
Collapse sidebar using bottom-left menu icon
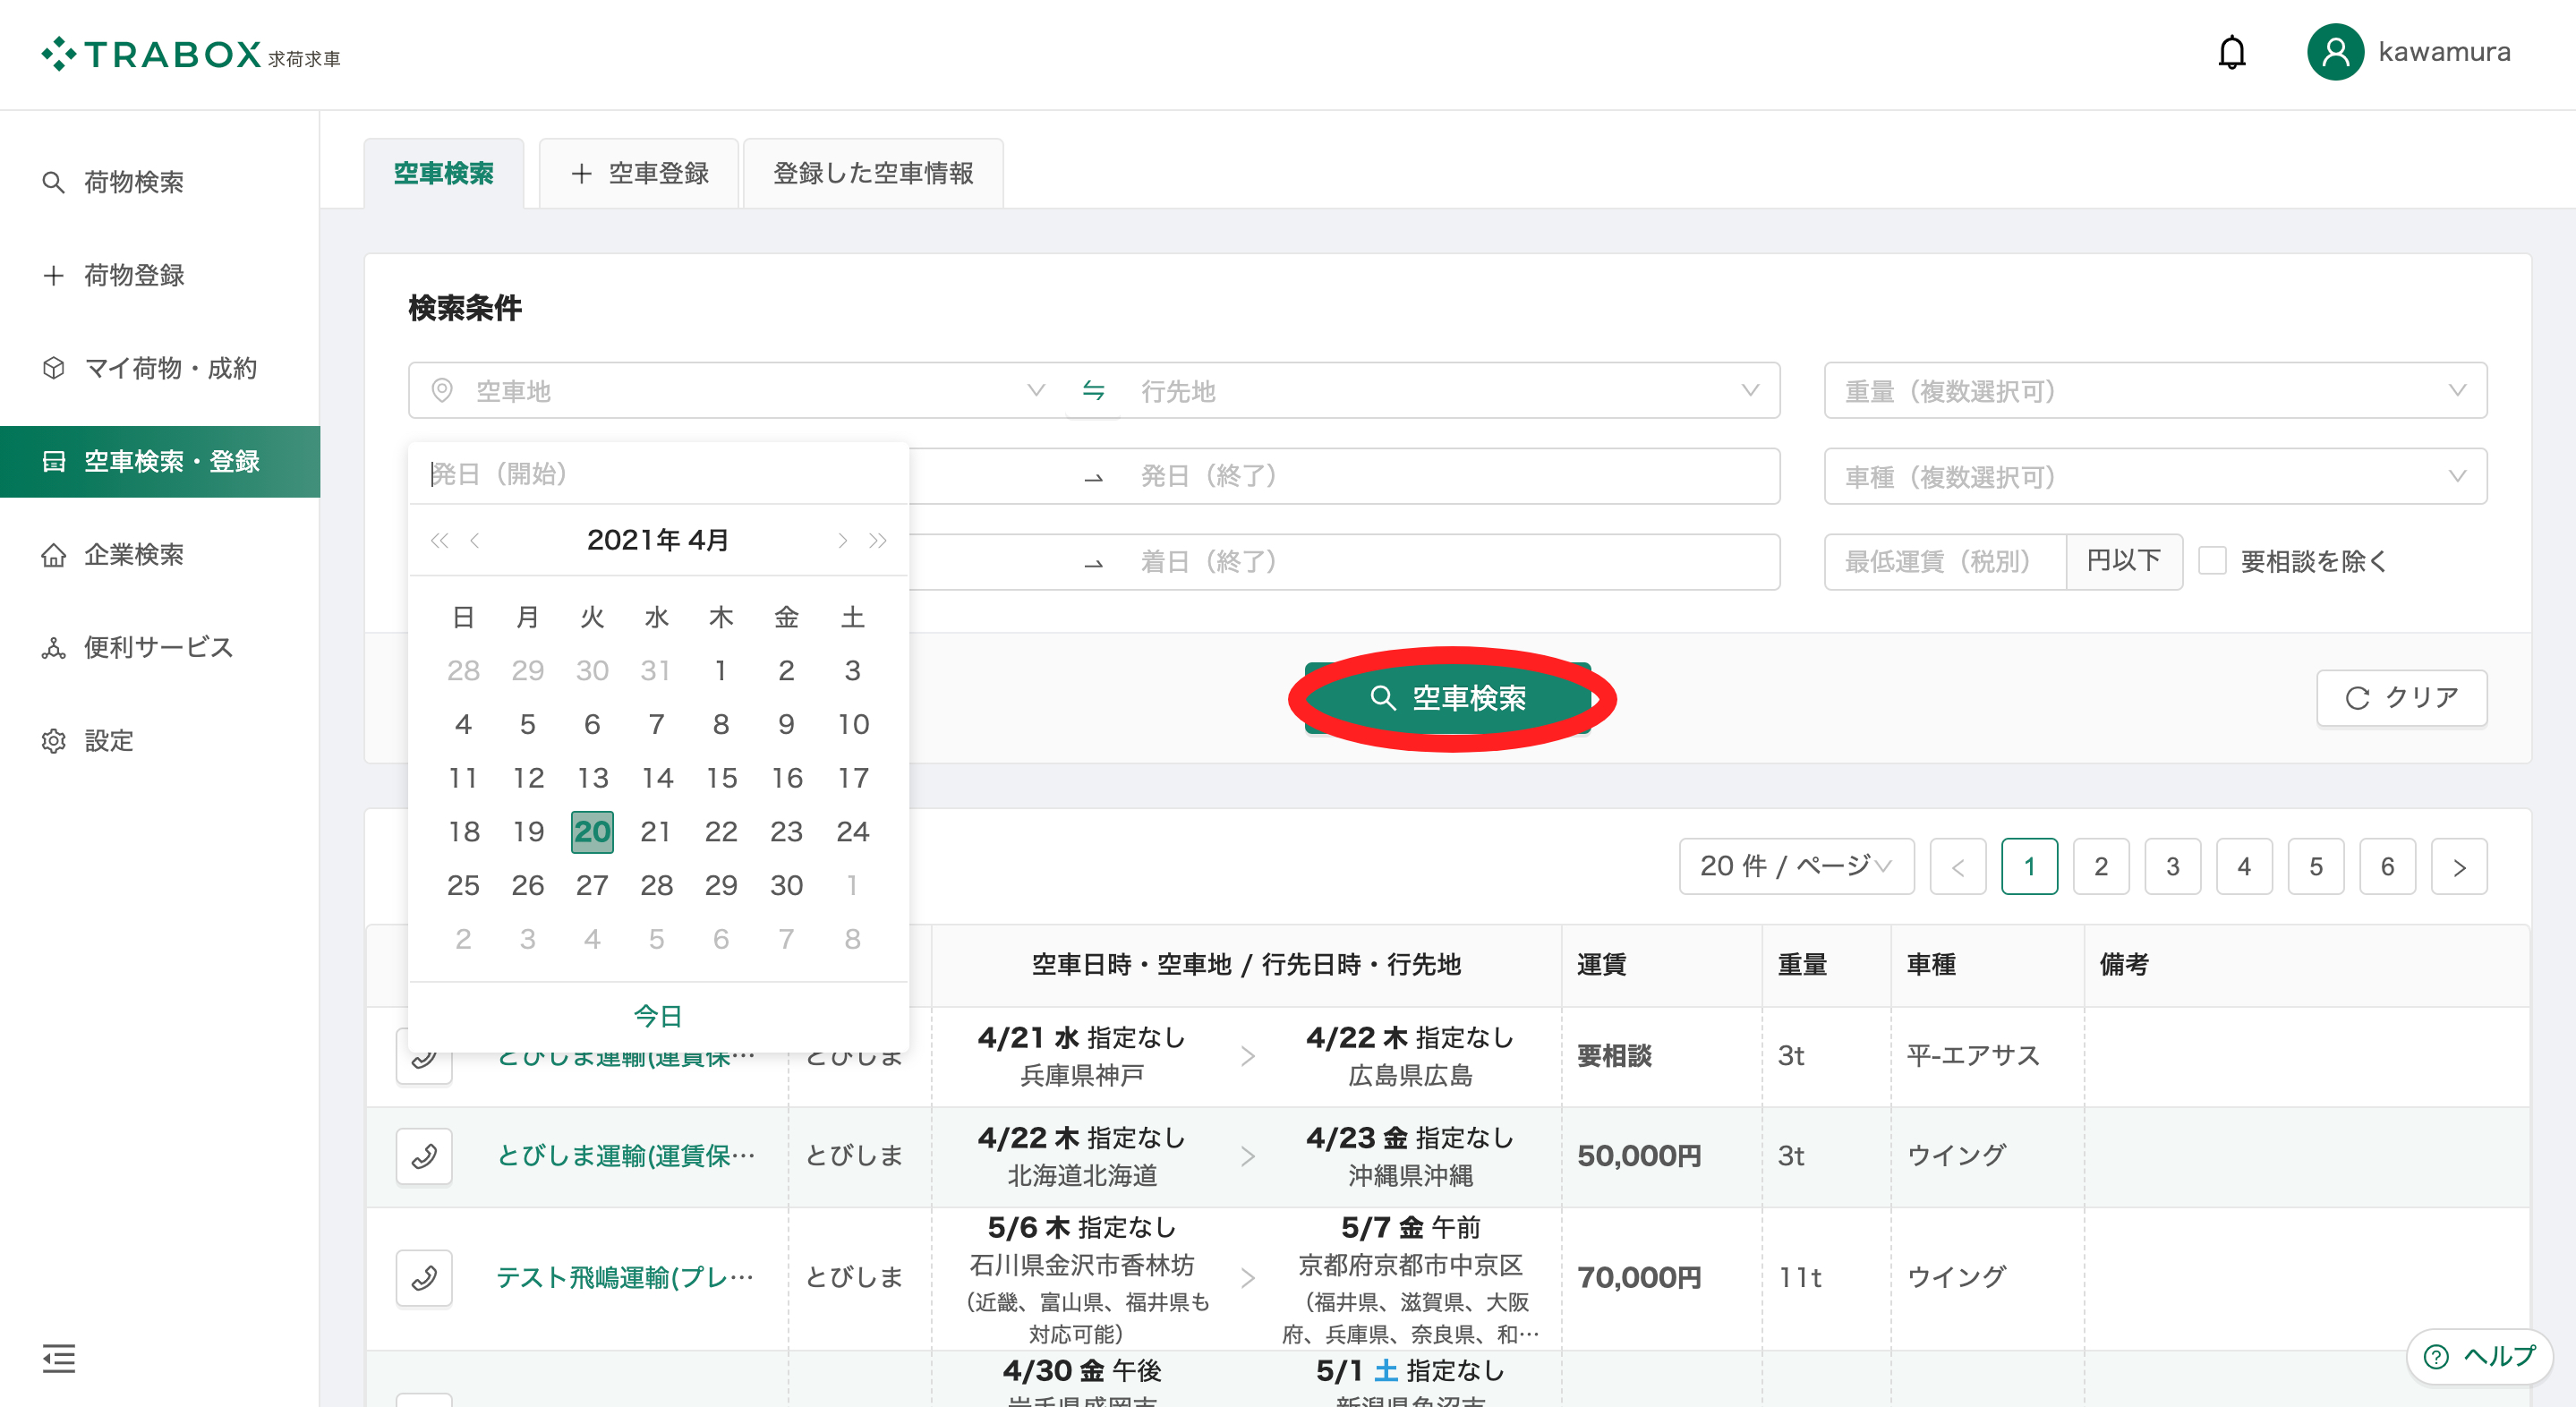click(59, 1358)
